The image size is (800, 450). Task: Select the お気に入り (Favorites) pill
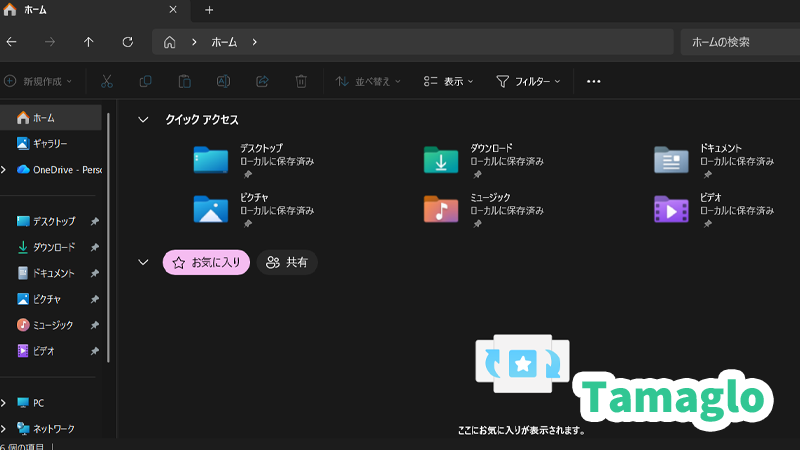(x=206, y=262)
